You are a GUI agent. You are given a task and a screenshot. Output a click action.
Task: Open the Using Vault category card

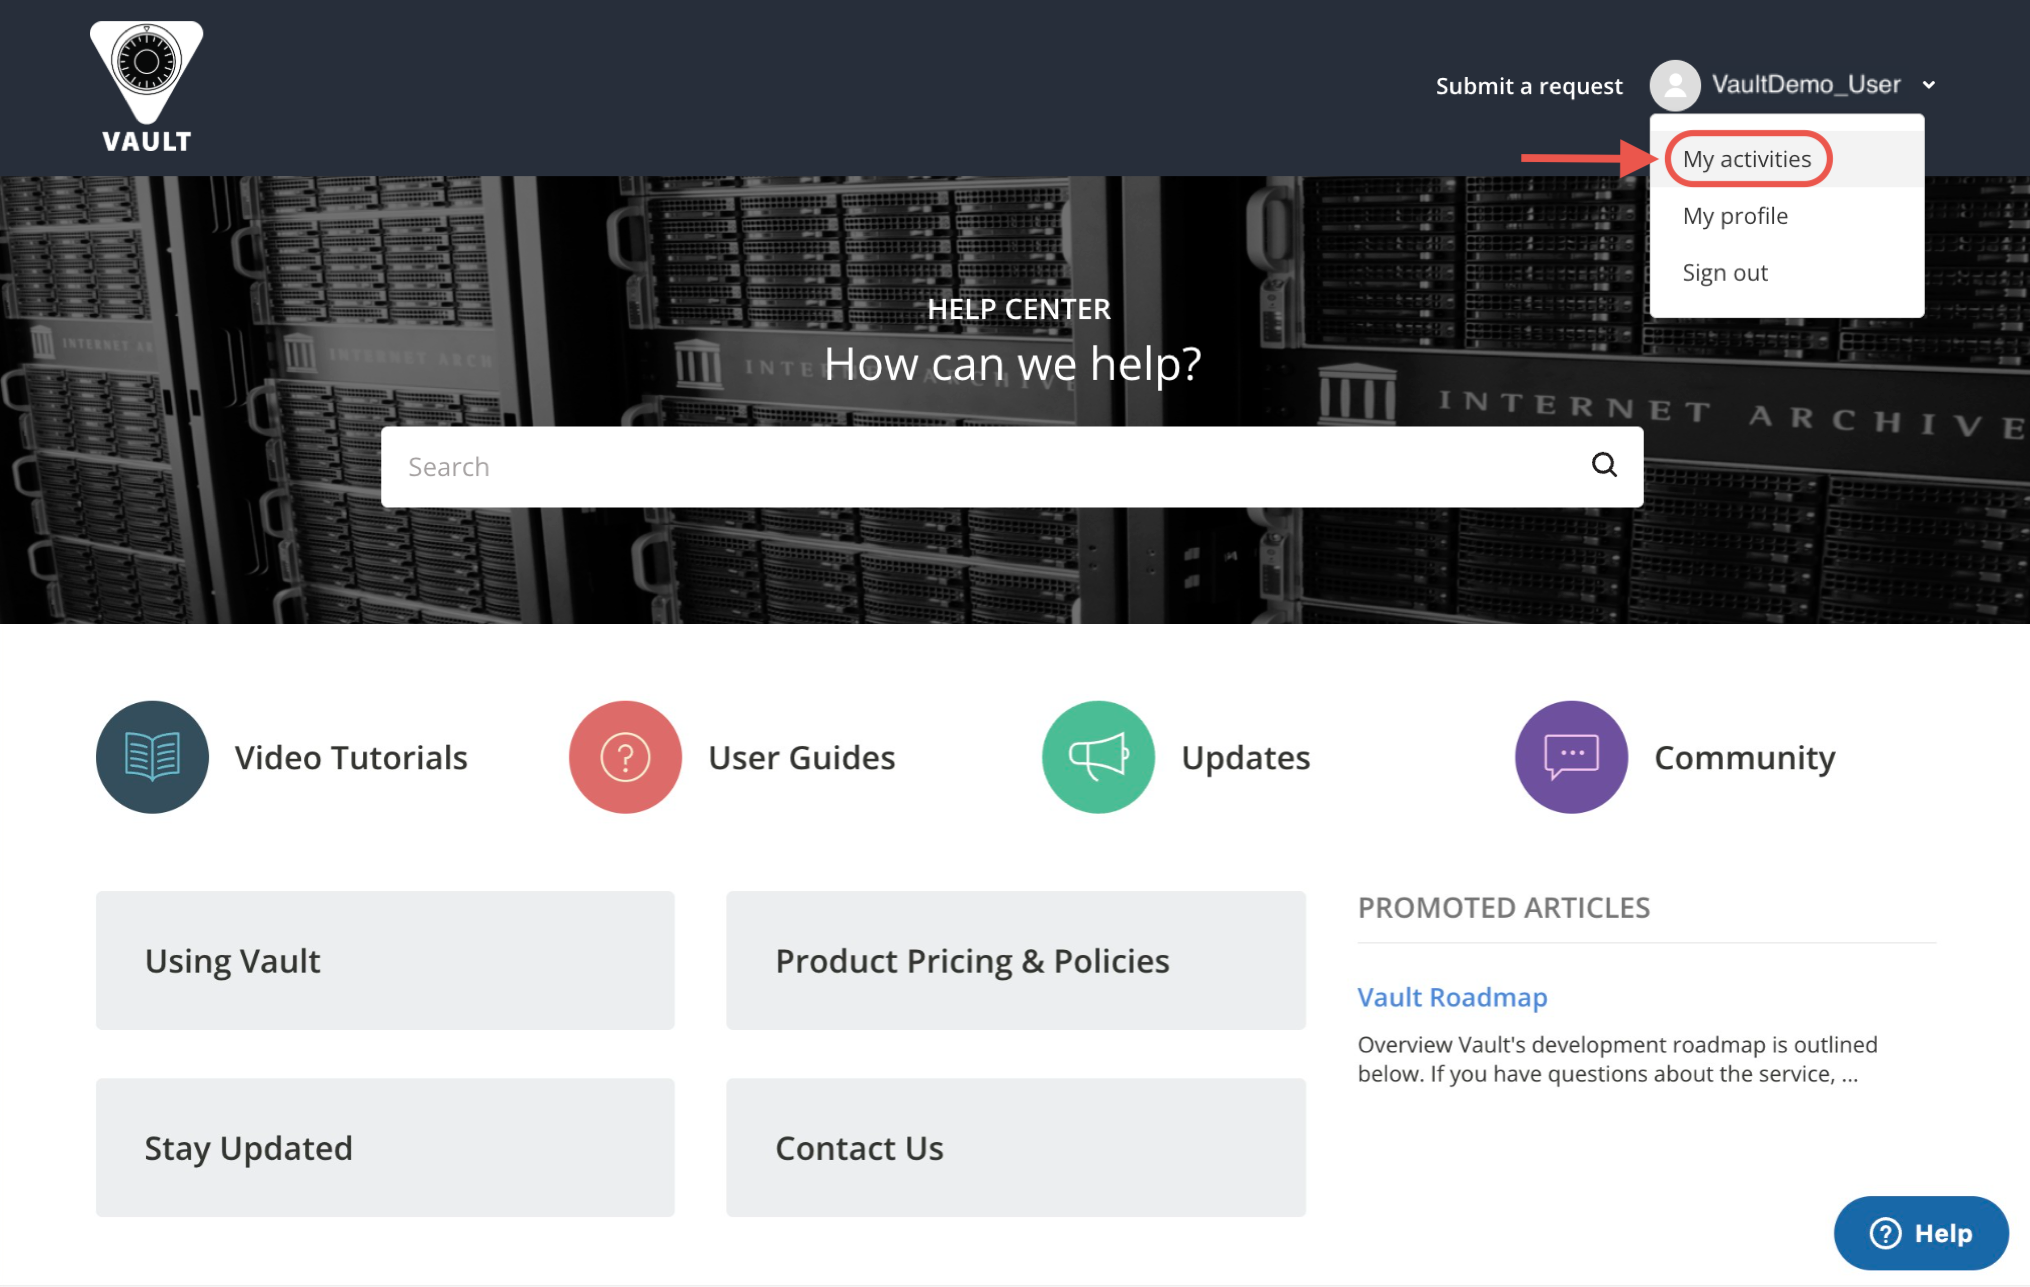click(385, 960)
